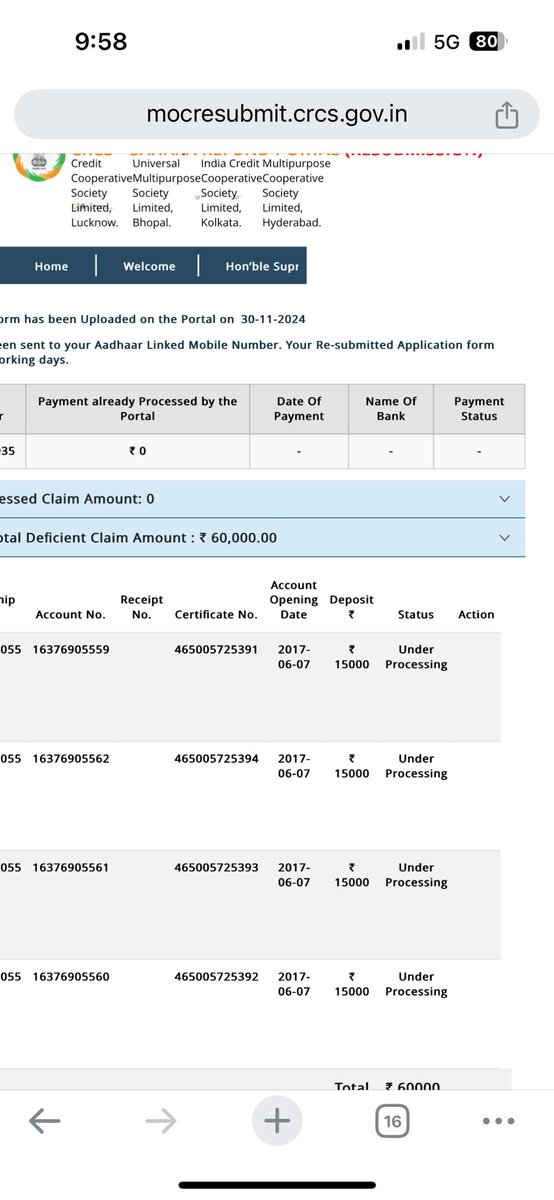Viewport: 554px width, 1200px height.
Task: Go back with the browser back arrow
Action: (x=44, y=1122)
